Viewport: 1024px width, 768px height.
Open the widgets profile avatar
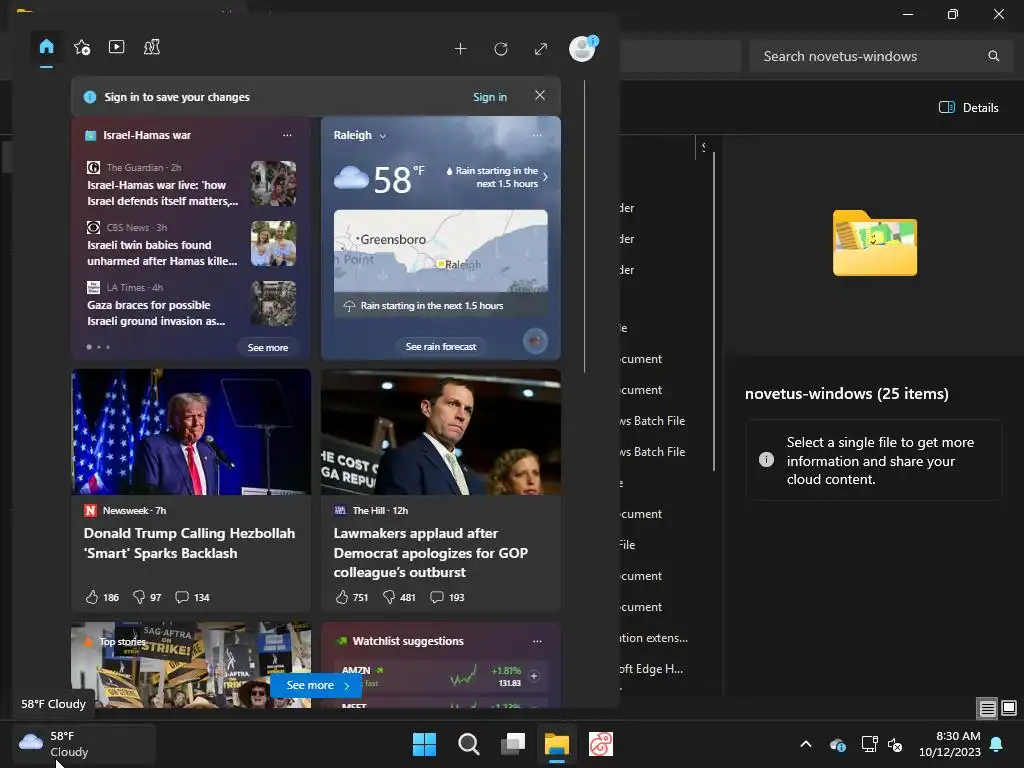tap(582, 49)
